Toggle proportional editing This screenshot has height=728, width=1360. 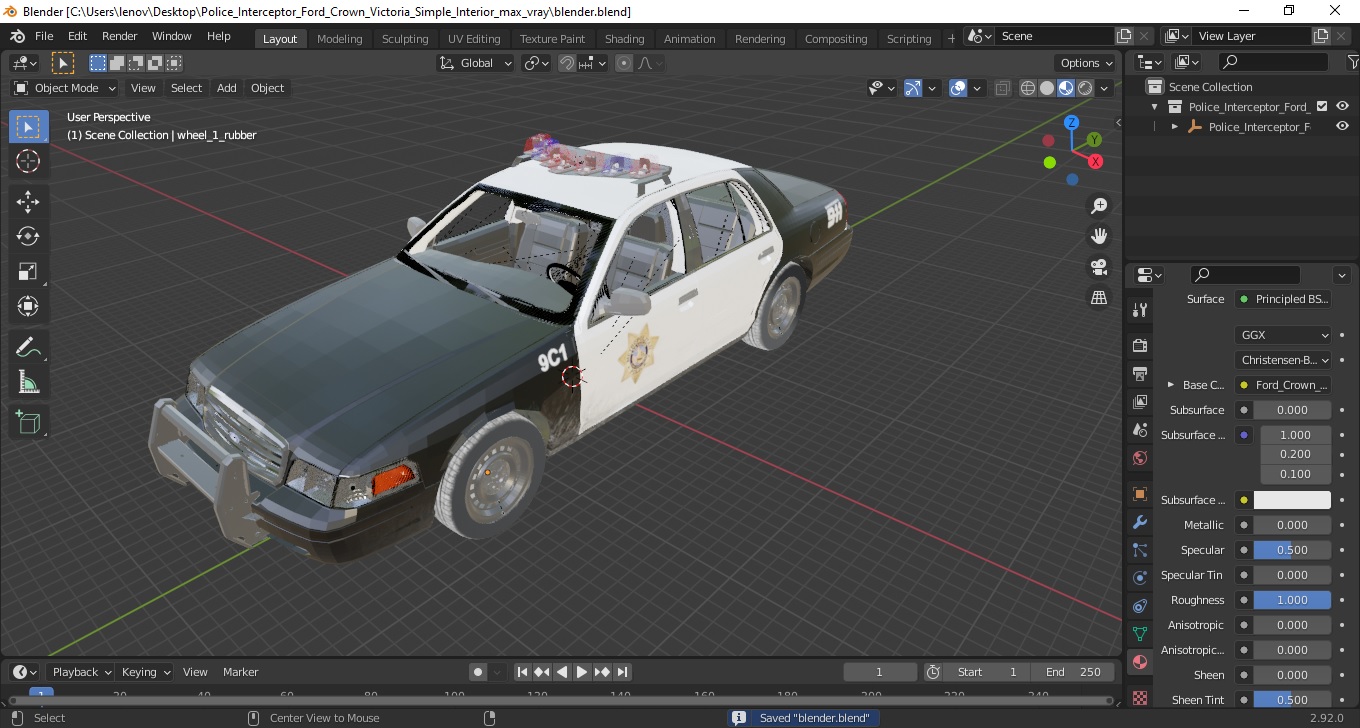[624, 63]
